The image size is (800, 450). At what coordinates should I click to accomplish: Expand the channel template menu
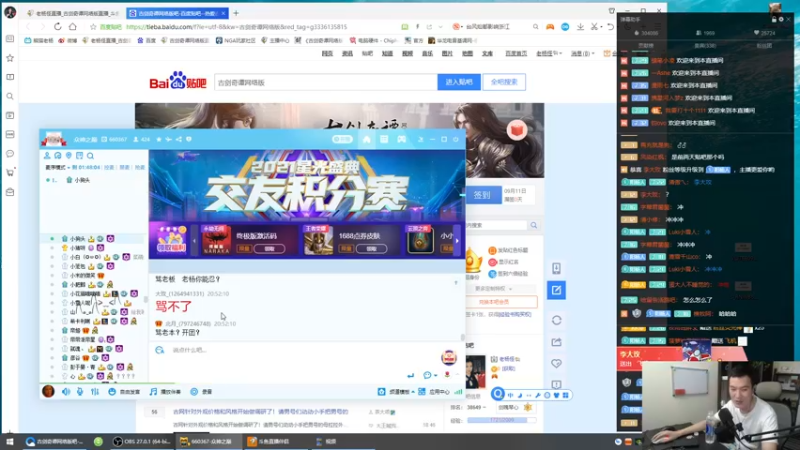(x=396, y=392)
